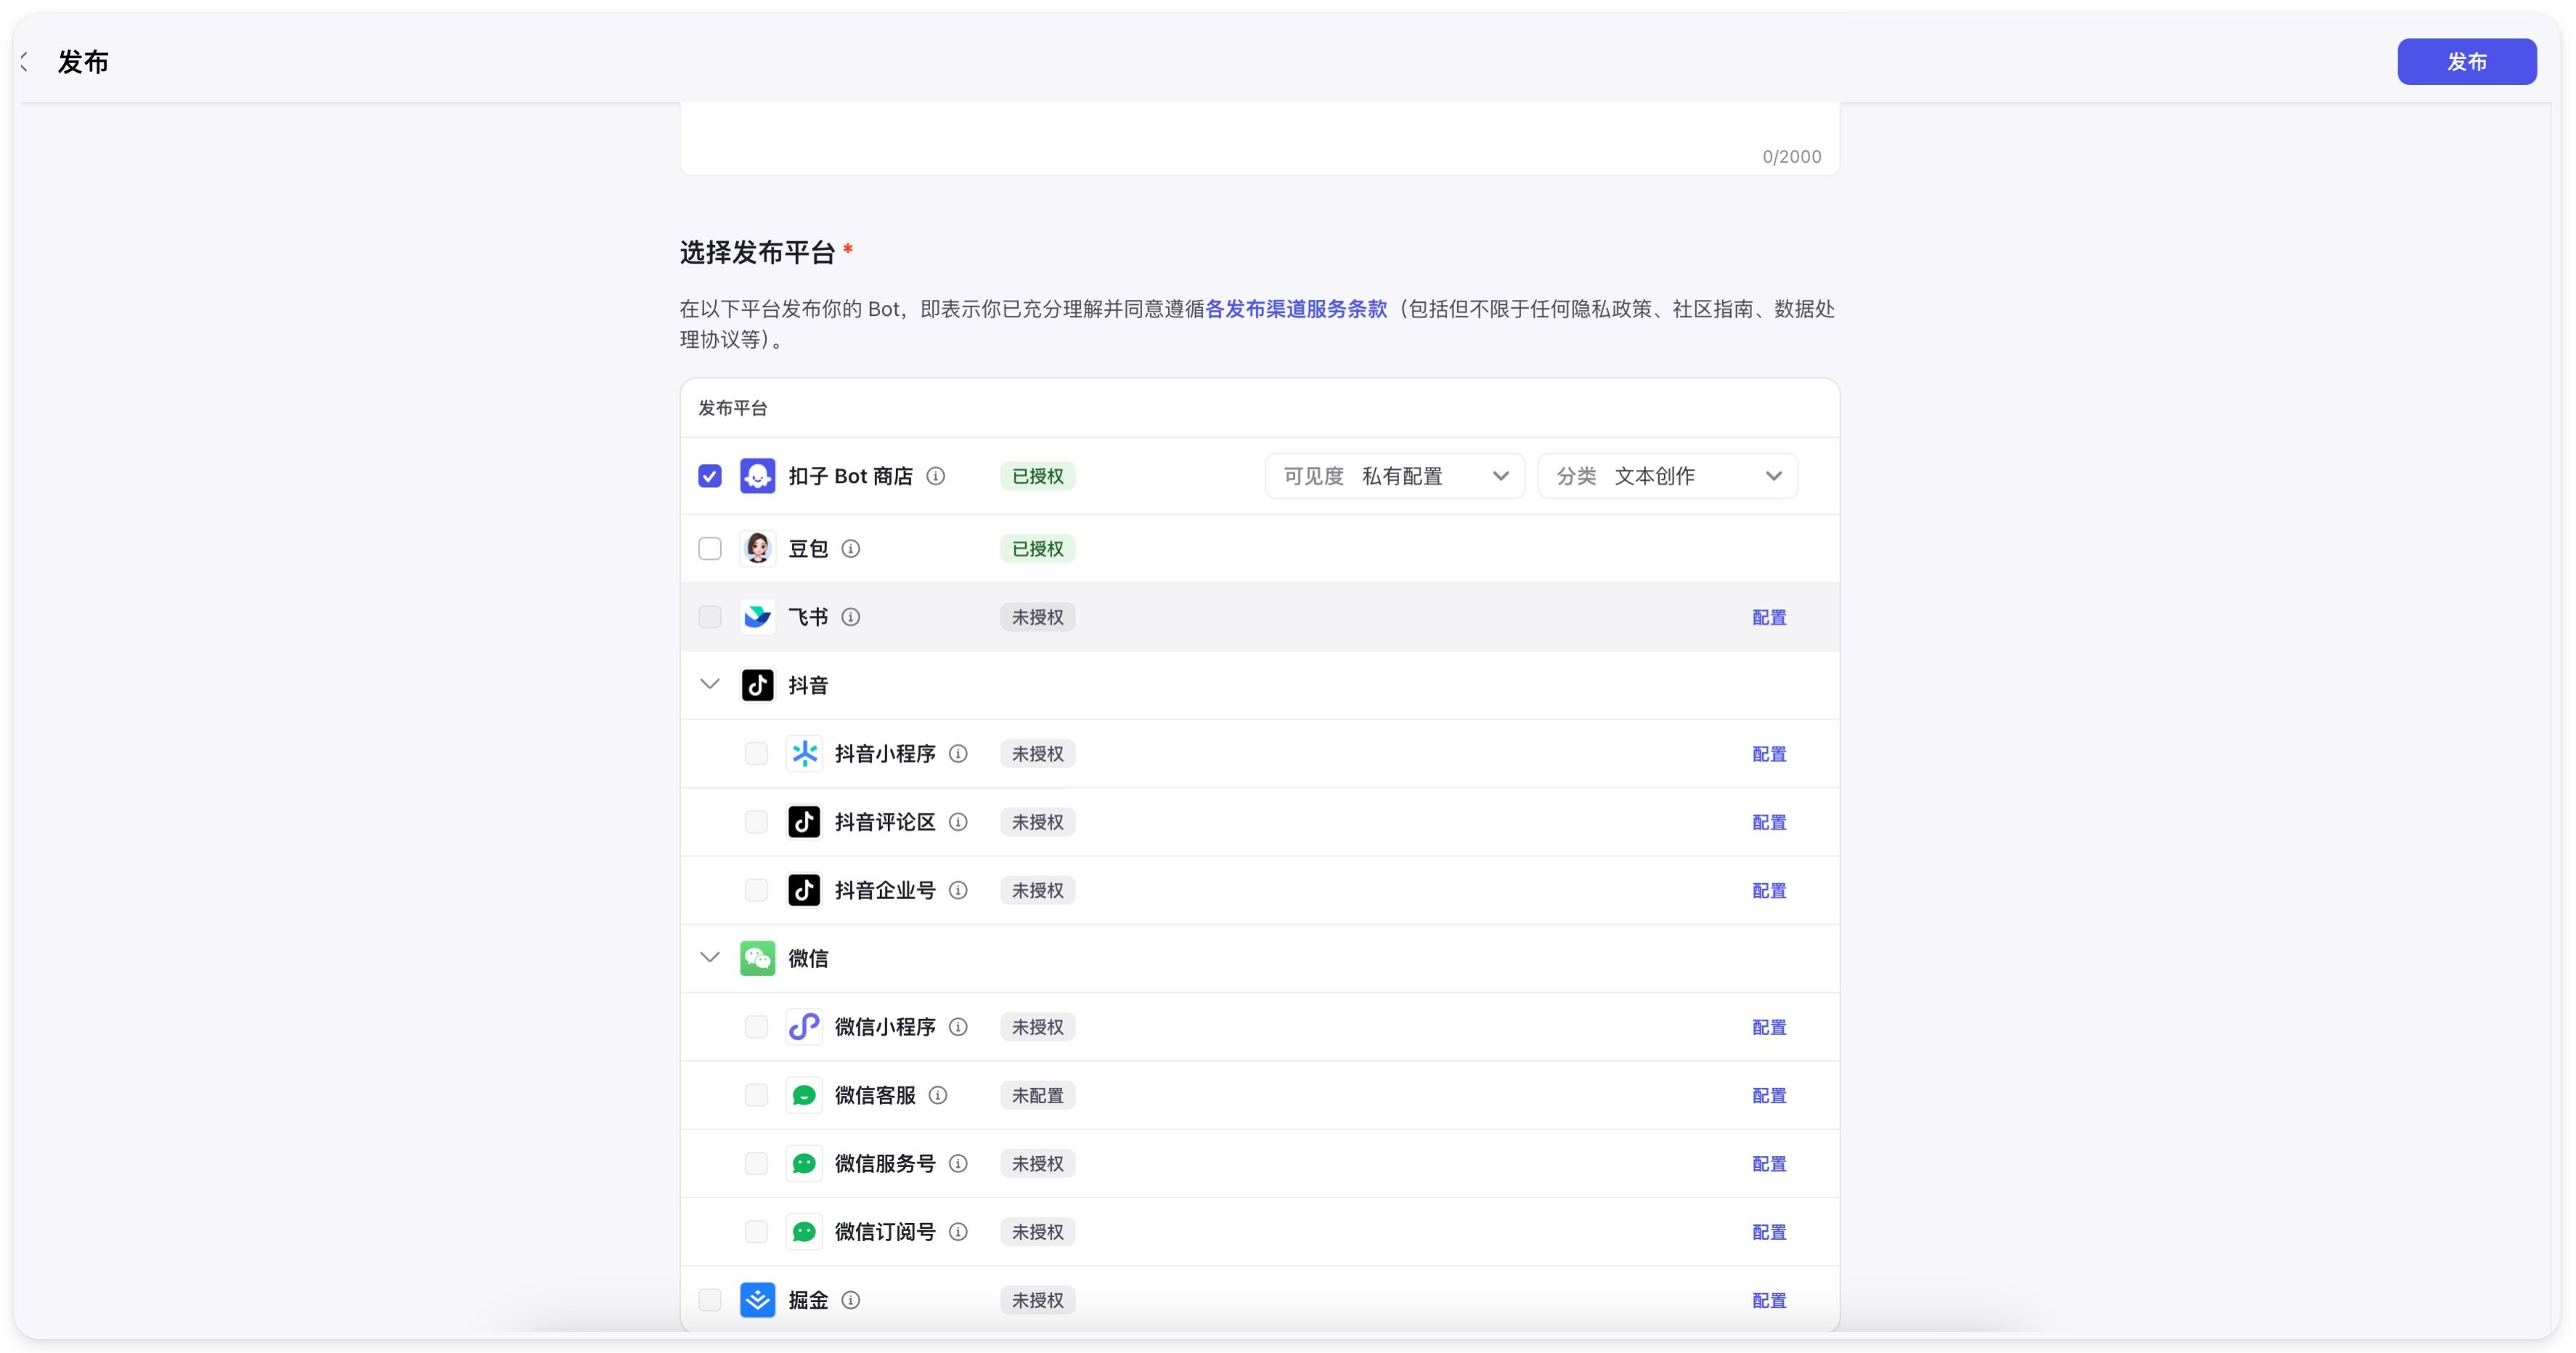Uncheck the 扣子 Bot 商店 checkbox

tap(710, 476)
